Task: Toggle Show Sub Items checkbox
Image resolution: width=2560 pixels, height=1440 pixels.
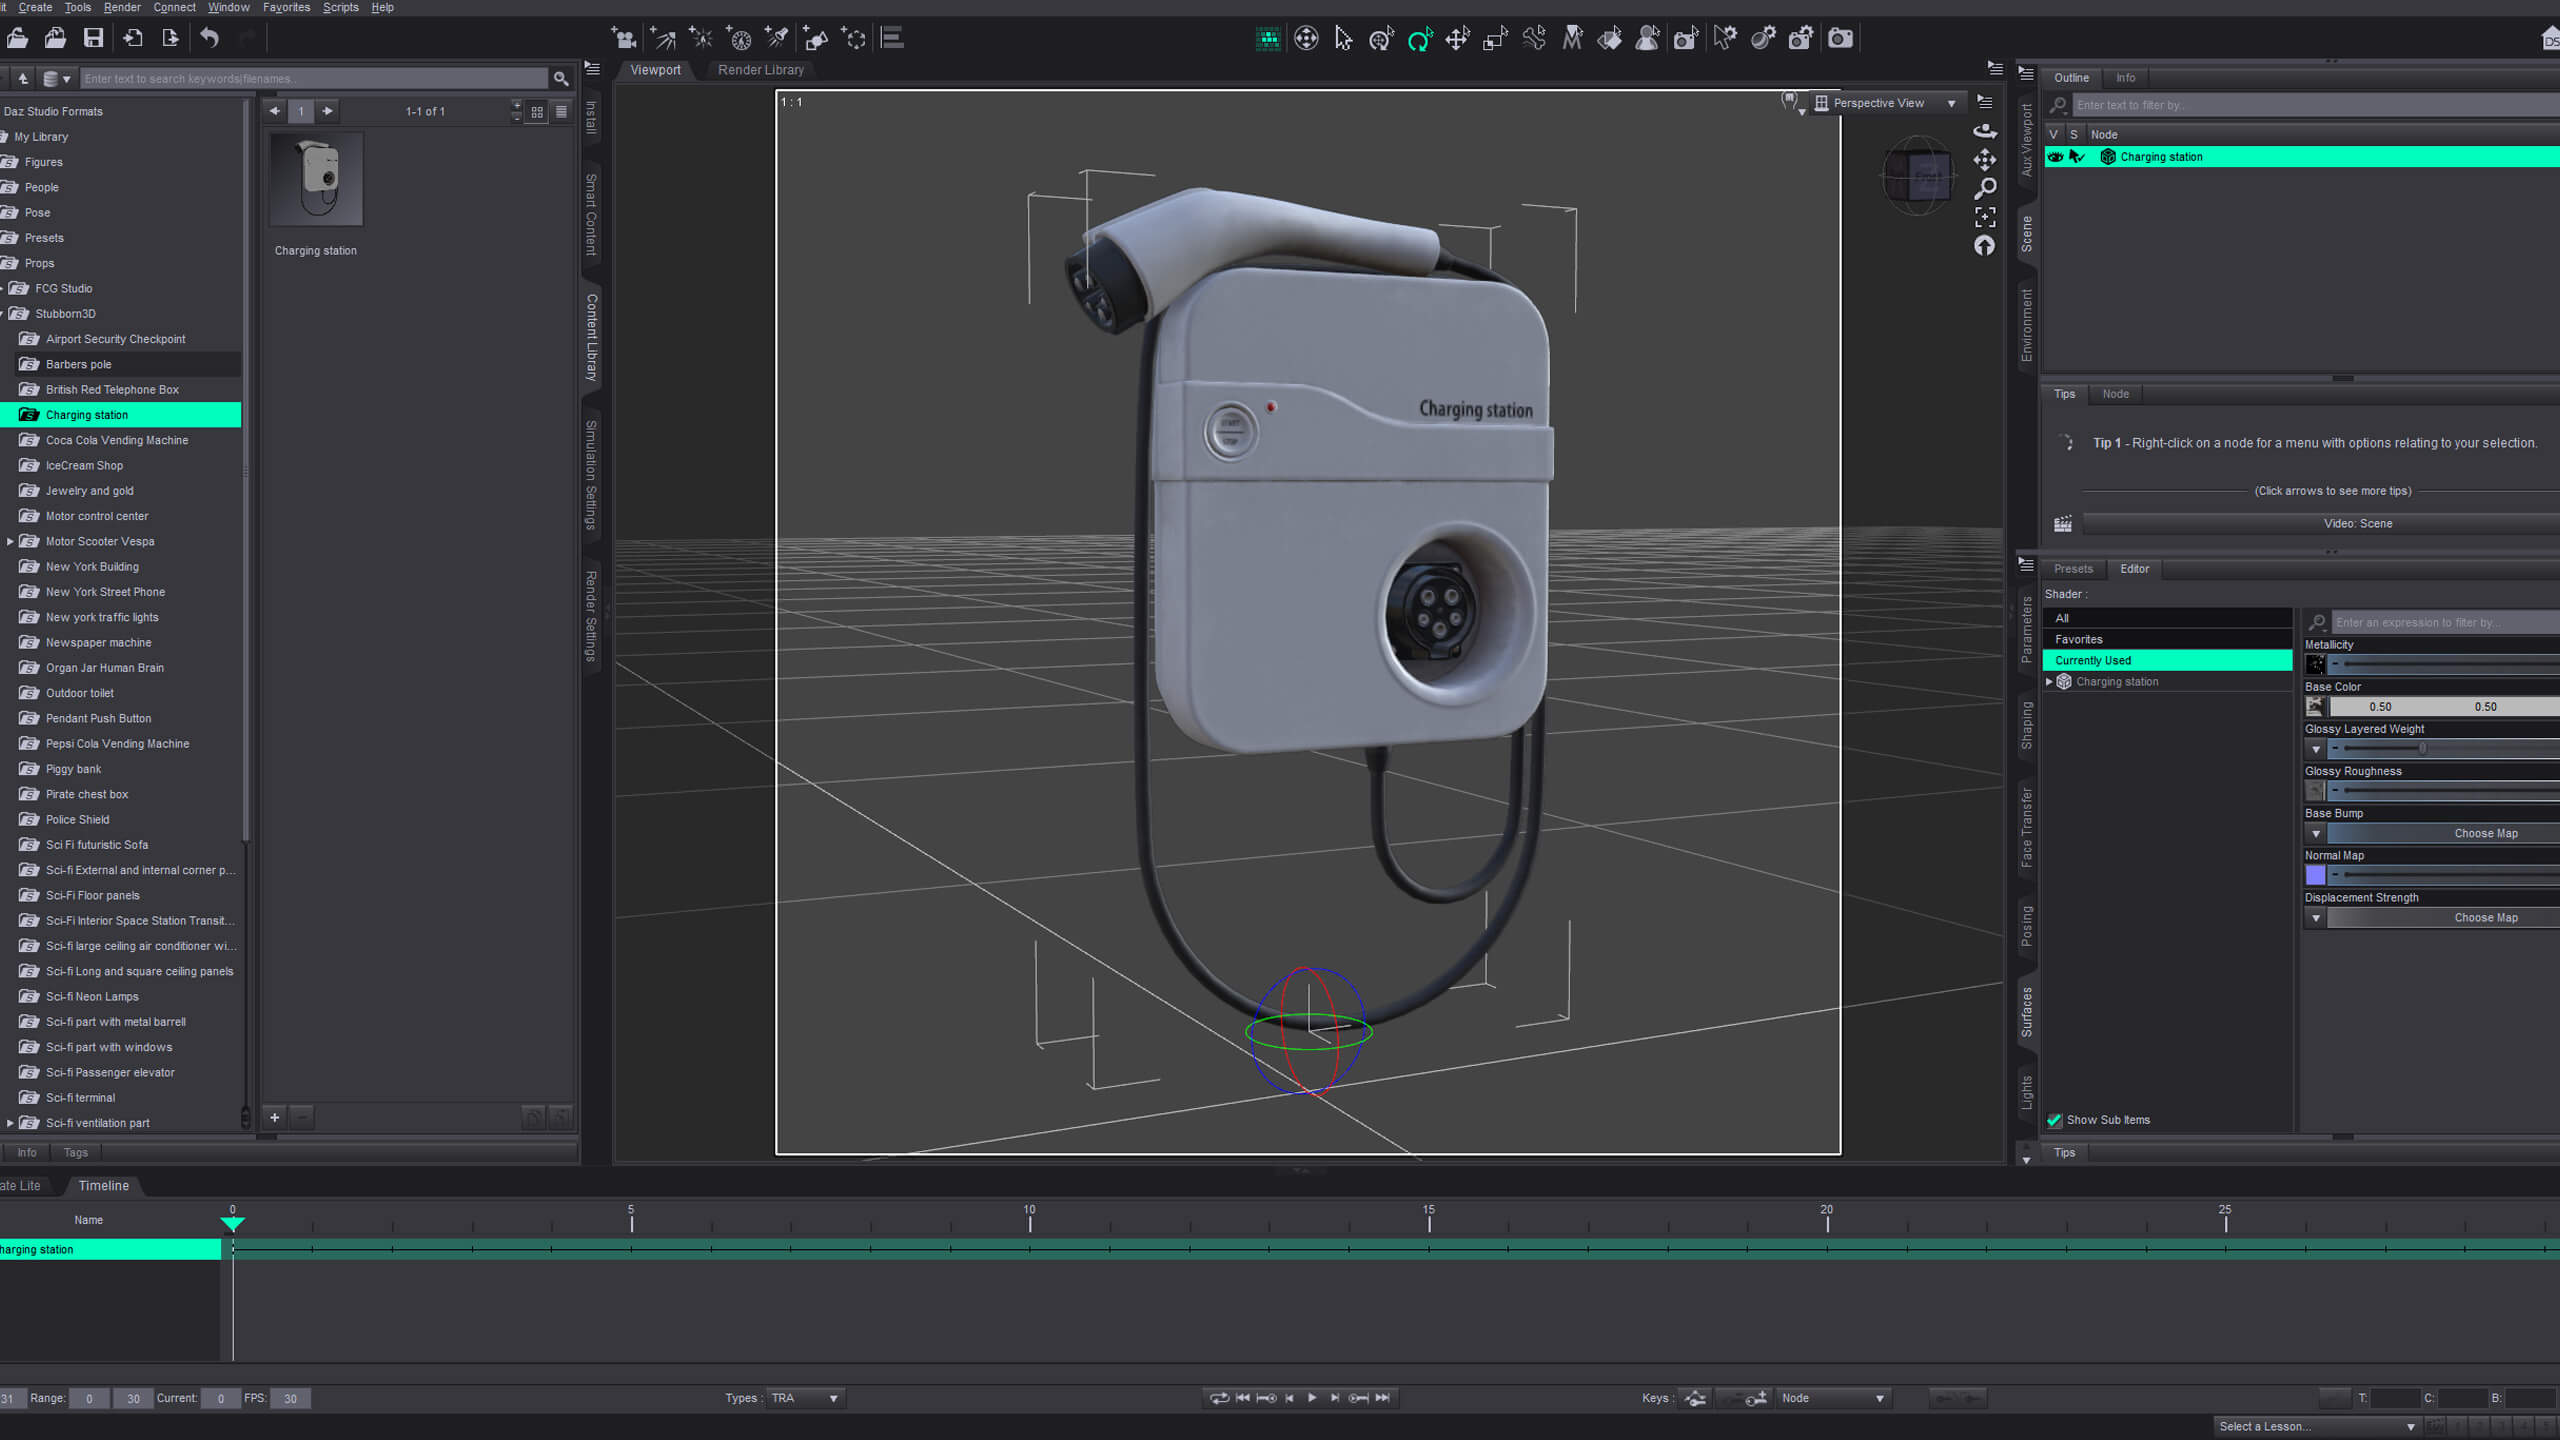Action: [2055, 1120]
